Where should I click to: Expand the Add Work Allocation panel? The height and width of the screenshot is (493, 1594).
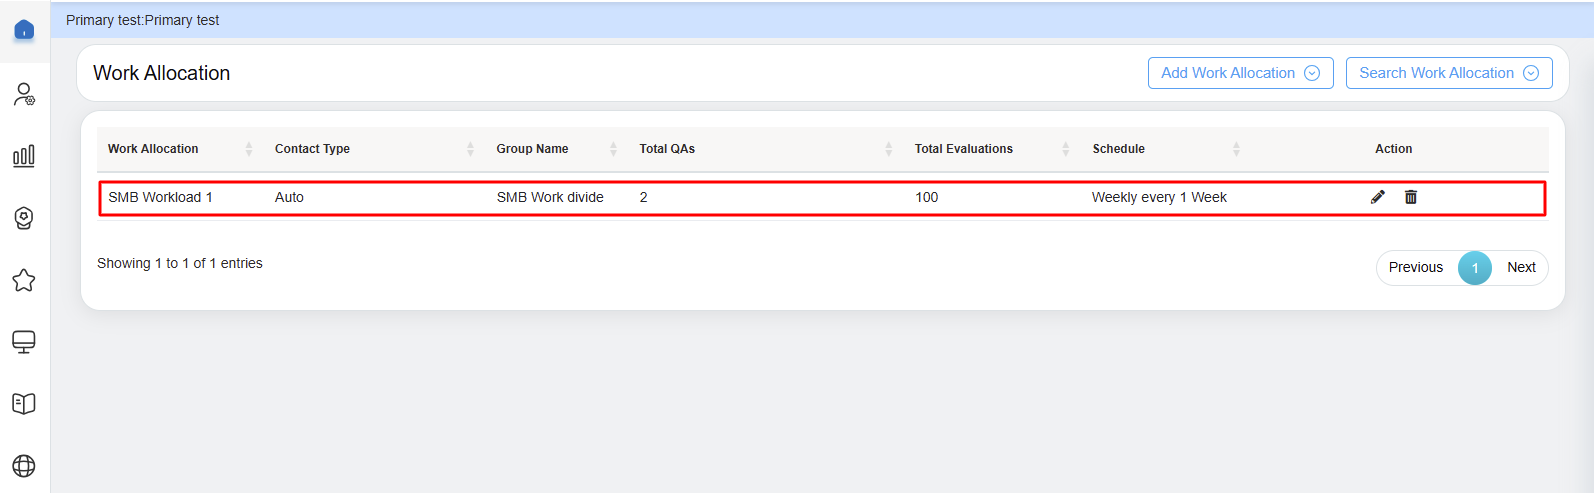click(x=1240, y=73)
